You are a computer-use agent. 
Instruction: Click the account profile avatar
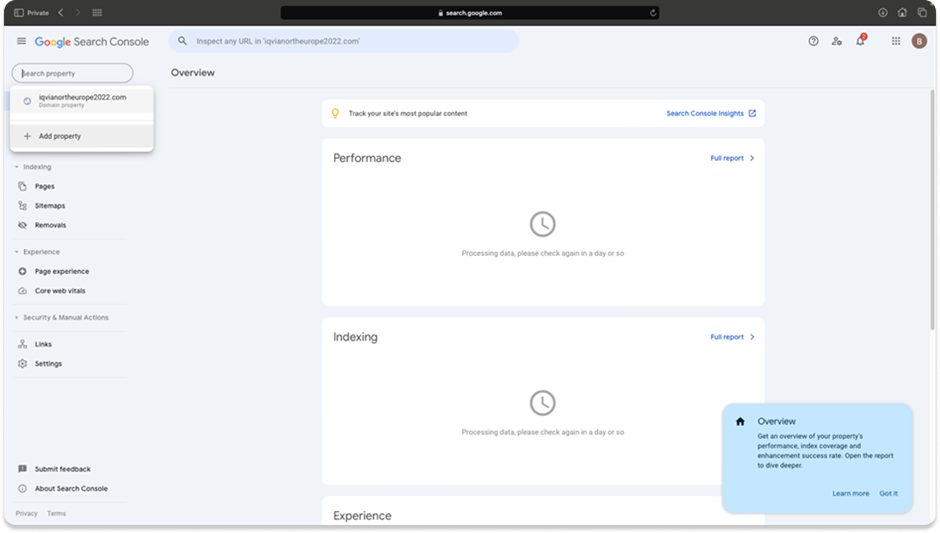(x=919, y=41)
